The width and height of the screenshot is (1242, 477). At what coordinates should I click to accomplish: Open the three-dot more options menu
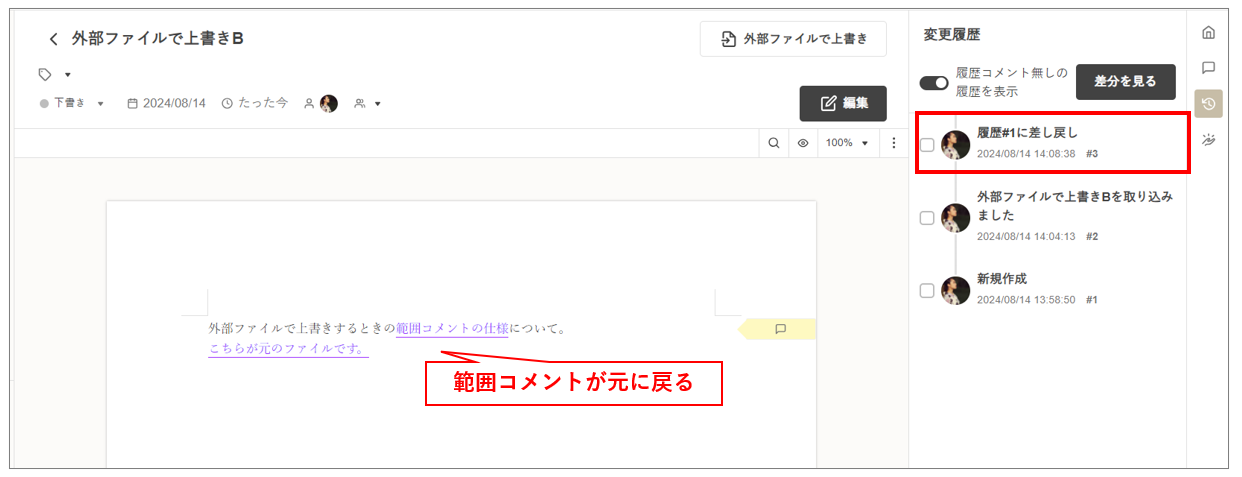894,143
